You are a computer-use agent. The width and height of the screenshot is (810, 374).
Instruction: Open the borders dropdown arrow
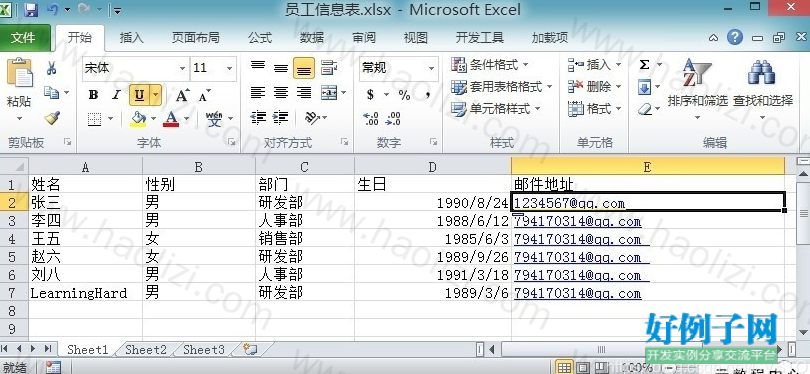pyautogui.click(x=110, y=119)
